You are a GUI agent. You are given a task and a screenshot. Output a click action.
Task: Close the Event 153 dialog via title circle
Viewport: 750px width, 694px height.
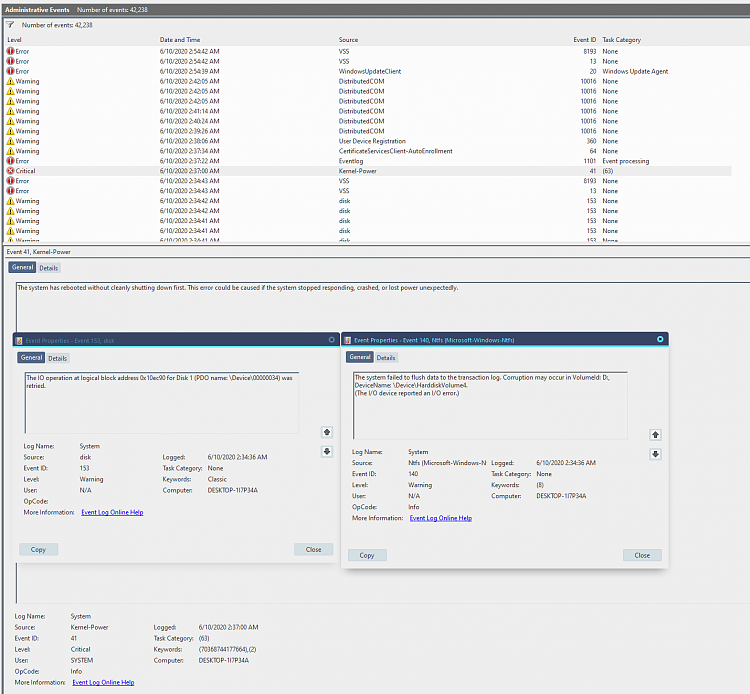(x=331, y=340)
